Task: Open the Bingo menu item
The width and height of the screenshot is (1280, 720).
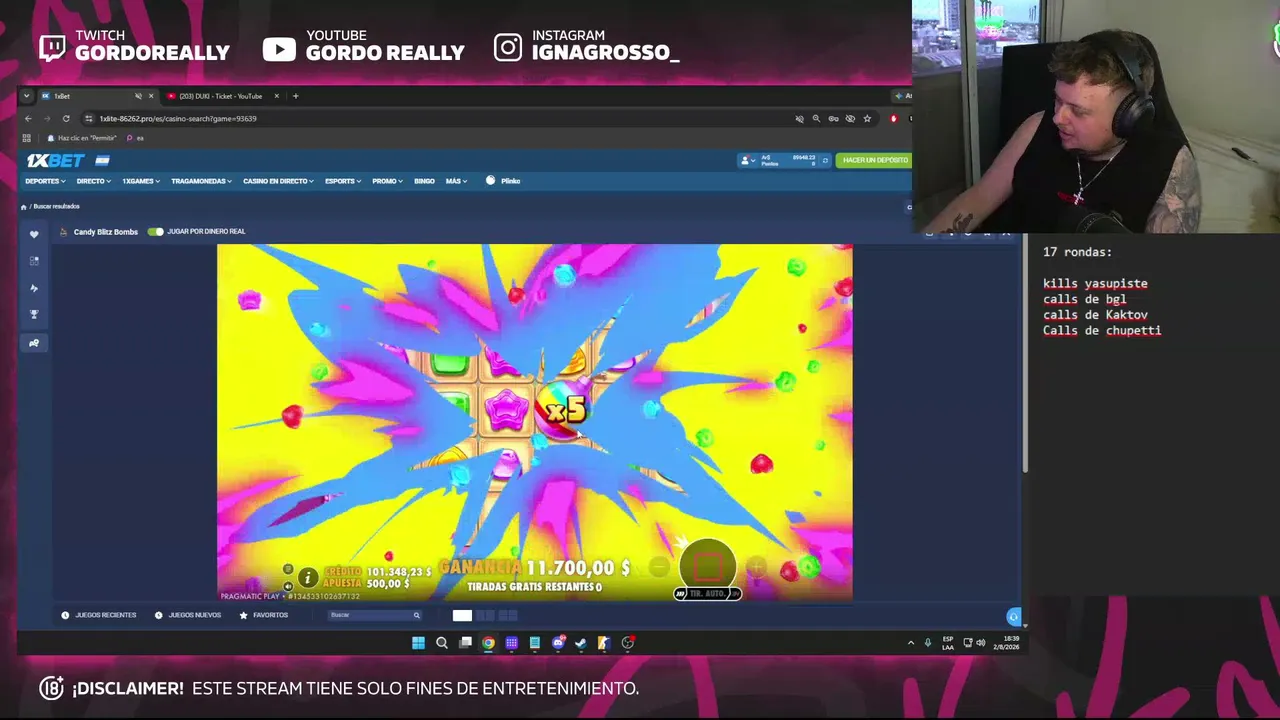Action: [x=424, y=181]
